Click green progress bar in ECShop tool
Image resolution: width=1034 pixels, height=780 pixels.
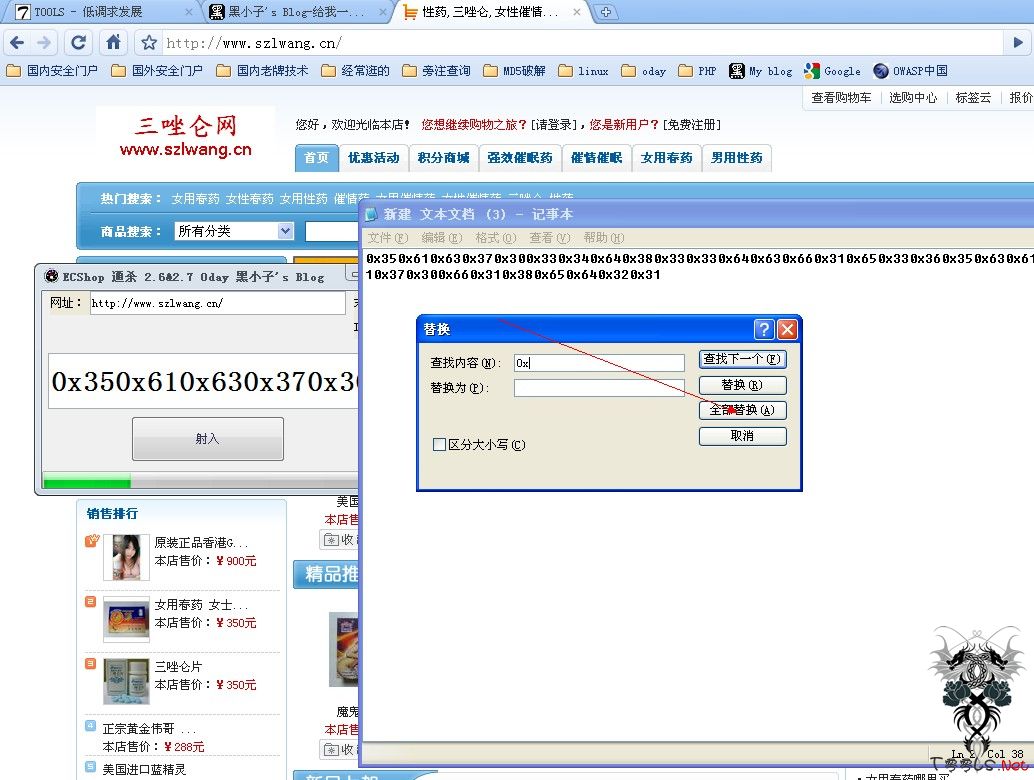point(86,481)
